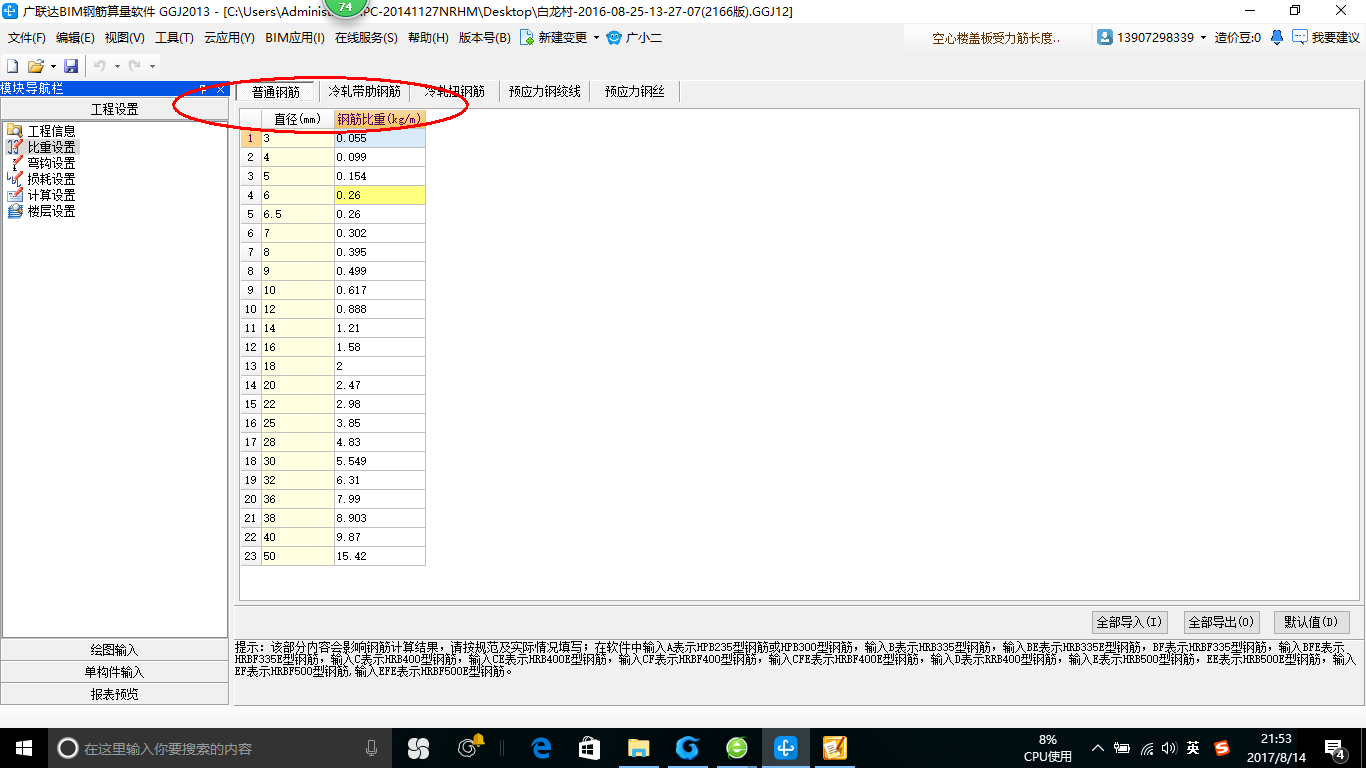
Task: Open the 工具(T) menu
Action: pyautogui.click(x=174, y=38)
